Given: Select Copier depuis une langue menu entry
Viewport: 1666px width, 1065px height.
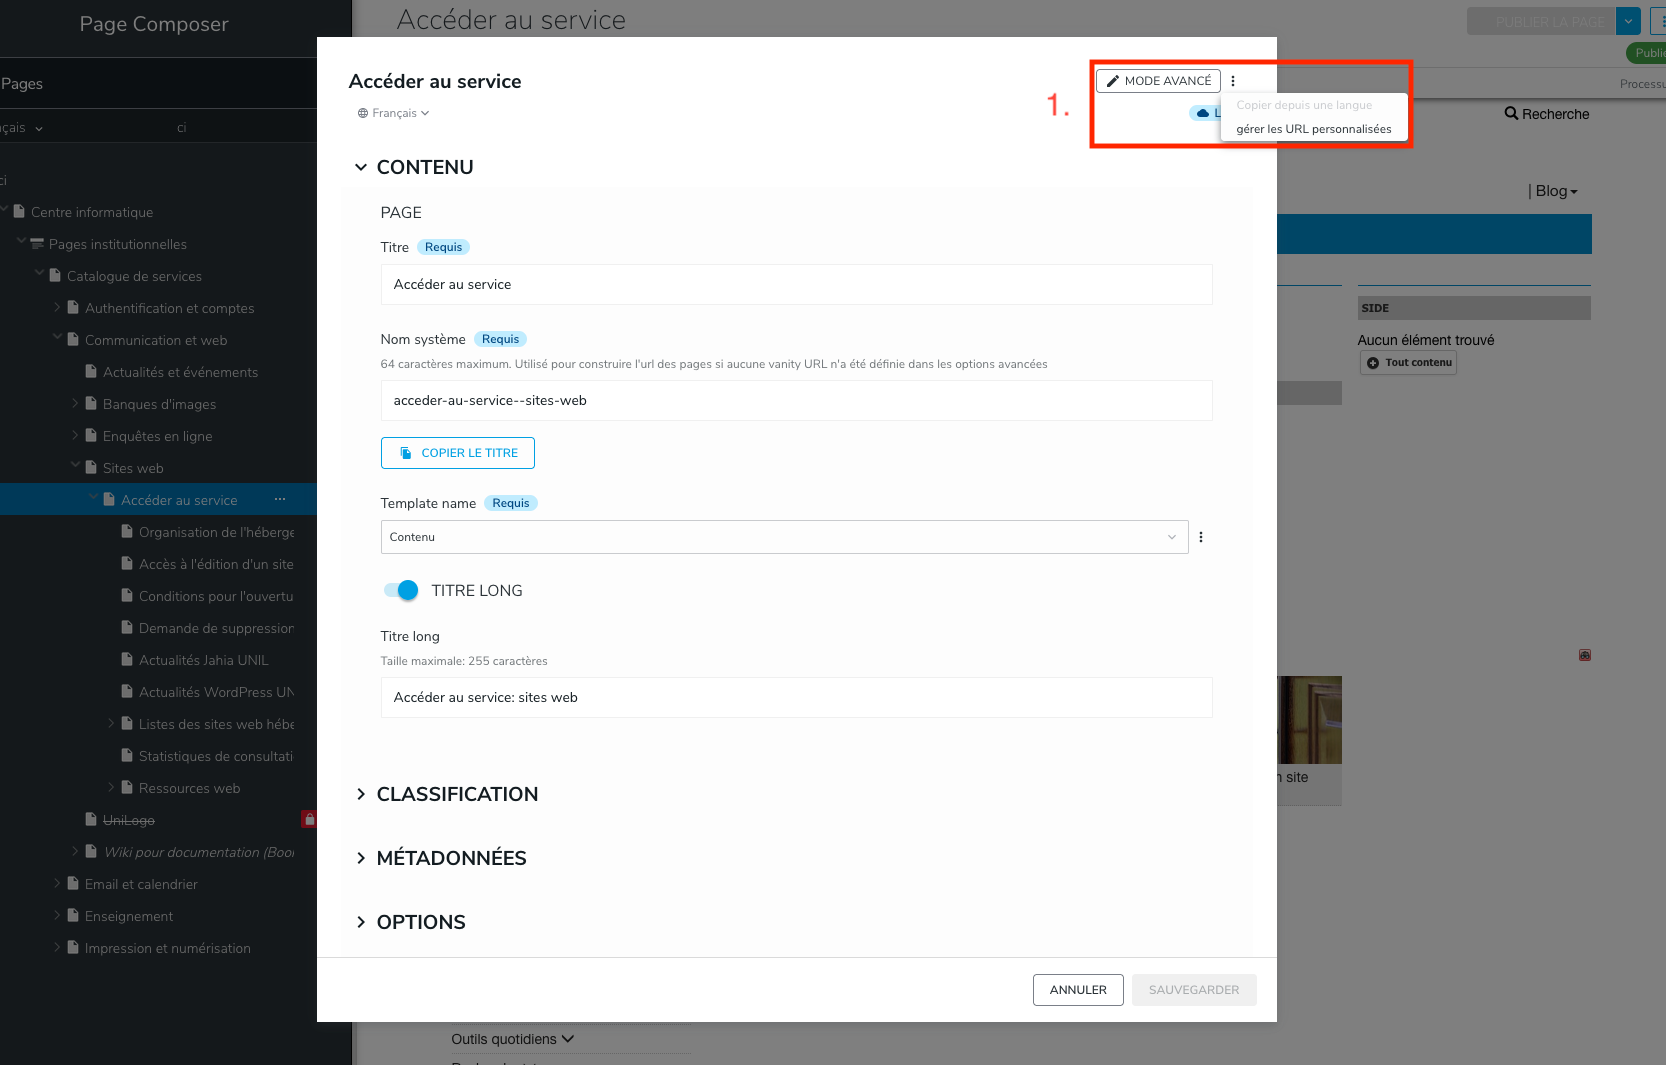Looking at the screenshot, I should (1304, 105).
